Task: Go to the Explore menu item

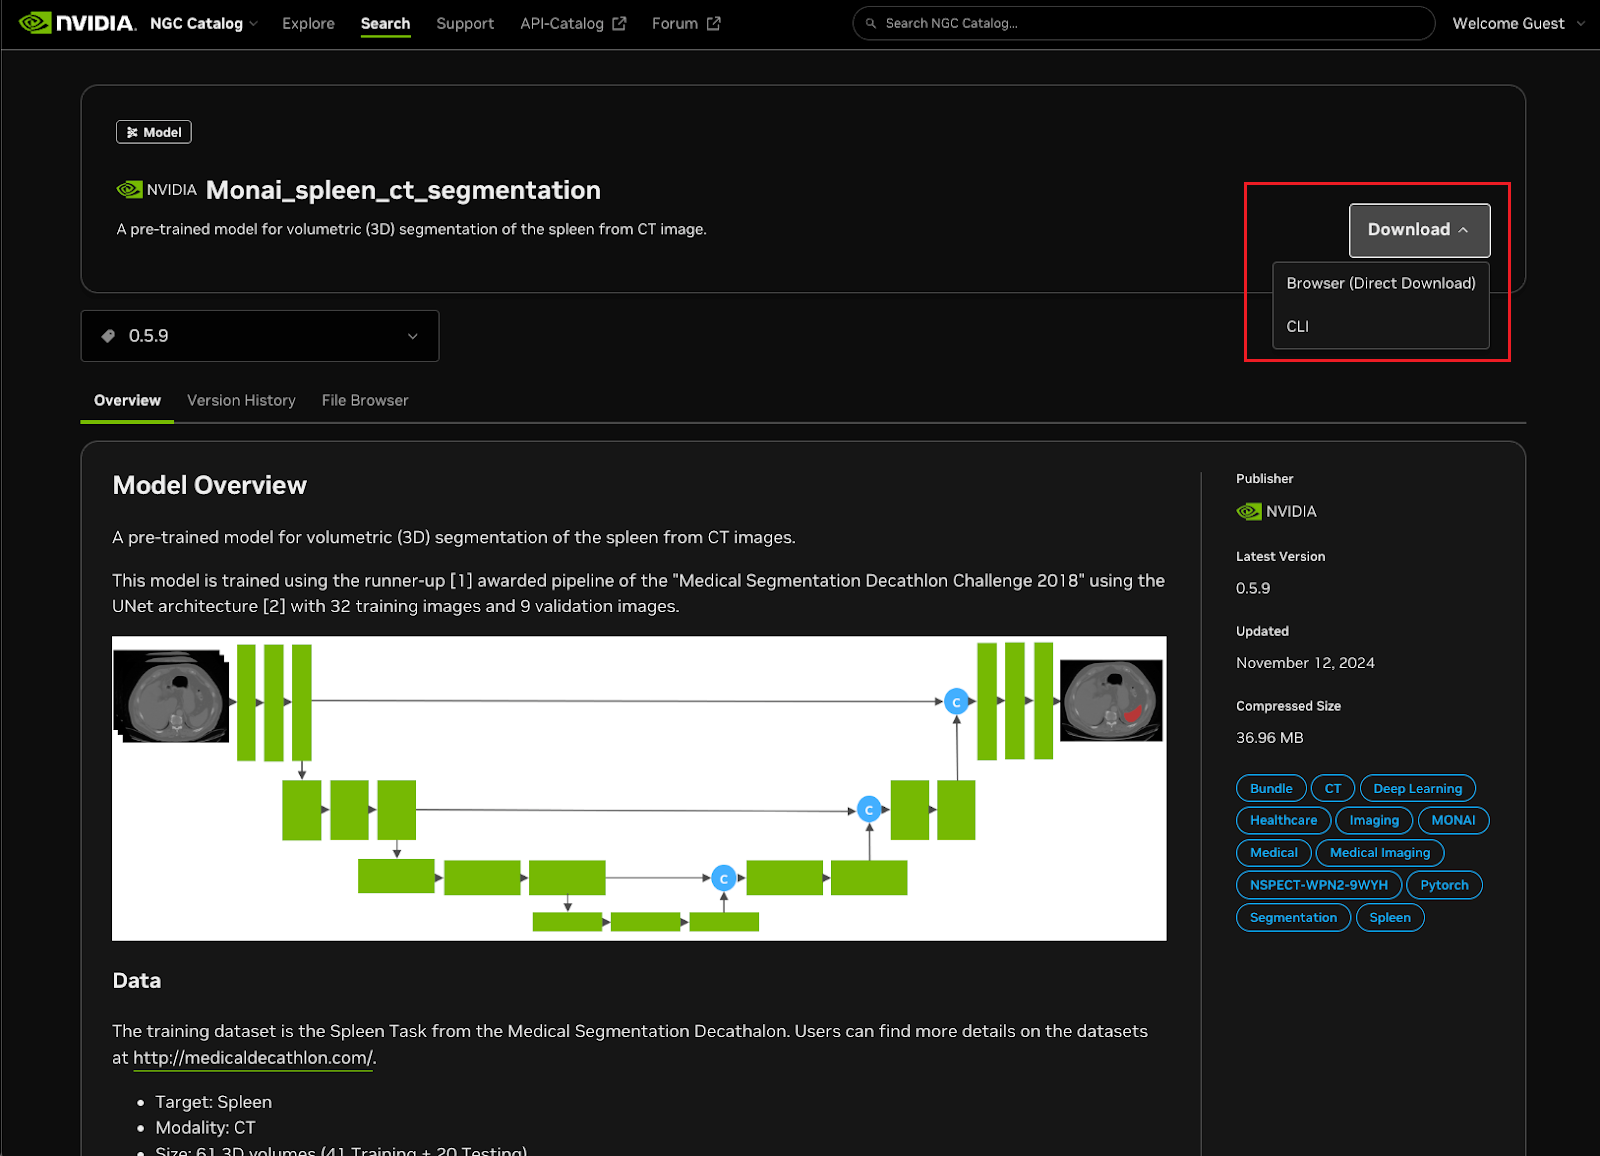Action: (x=308, y=23)
